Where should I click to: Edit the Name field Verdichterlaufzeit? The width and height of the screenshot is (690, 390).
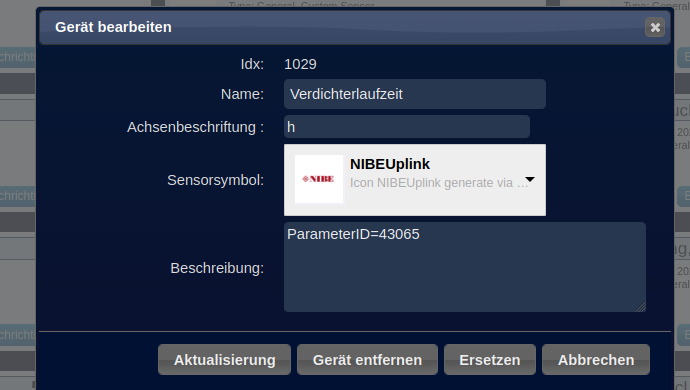(x=415, y=94)
